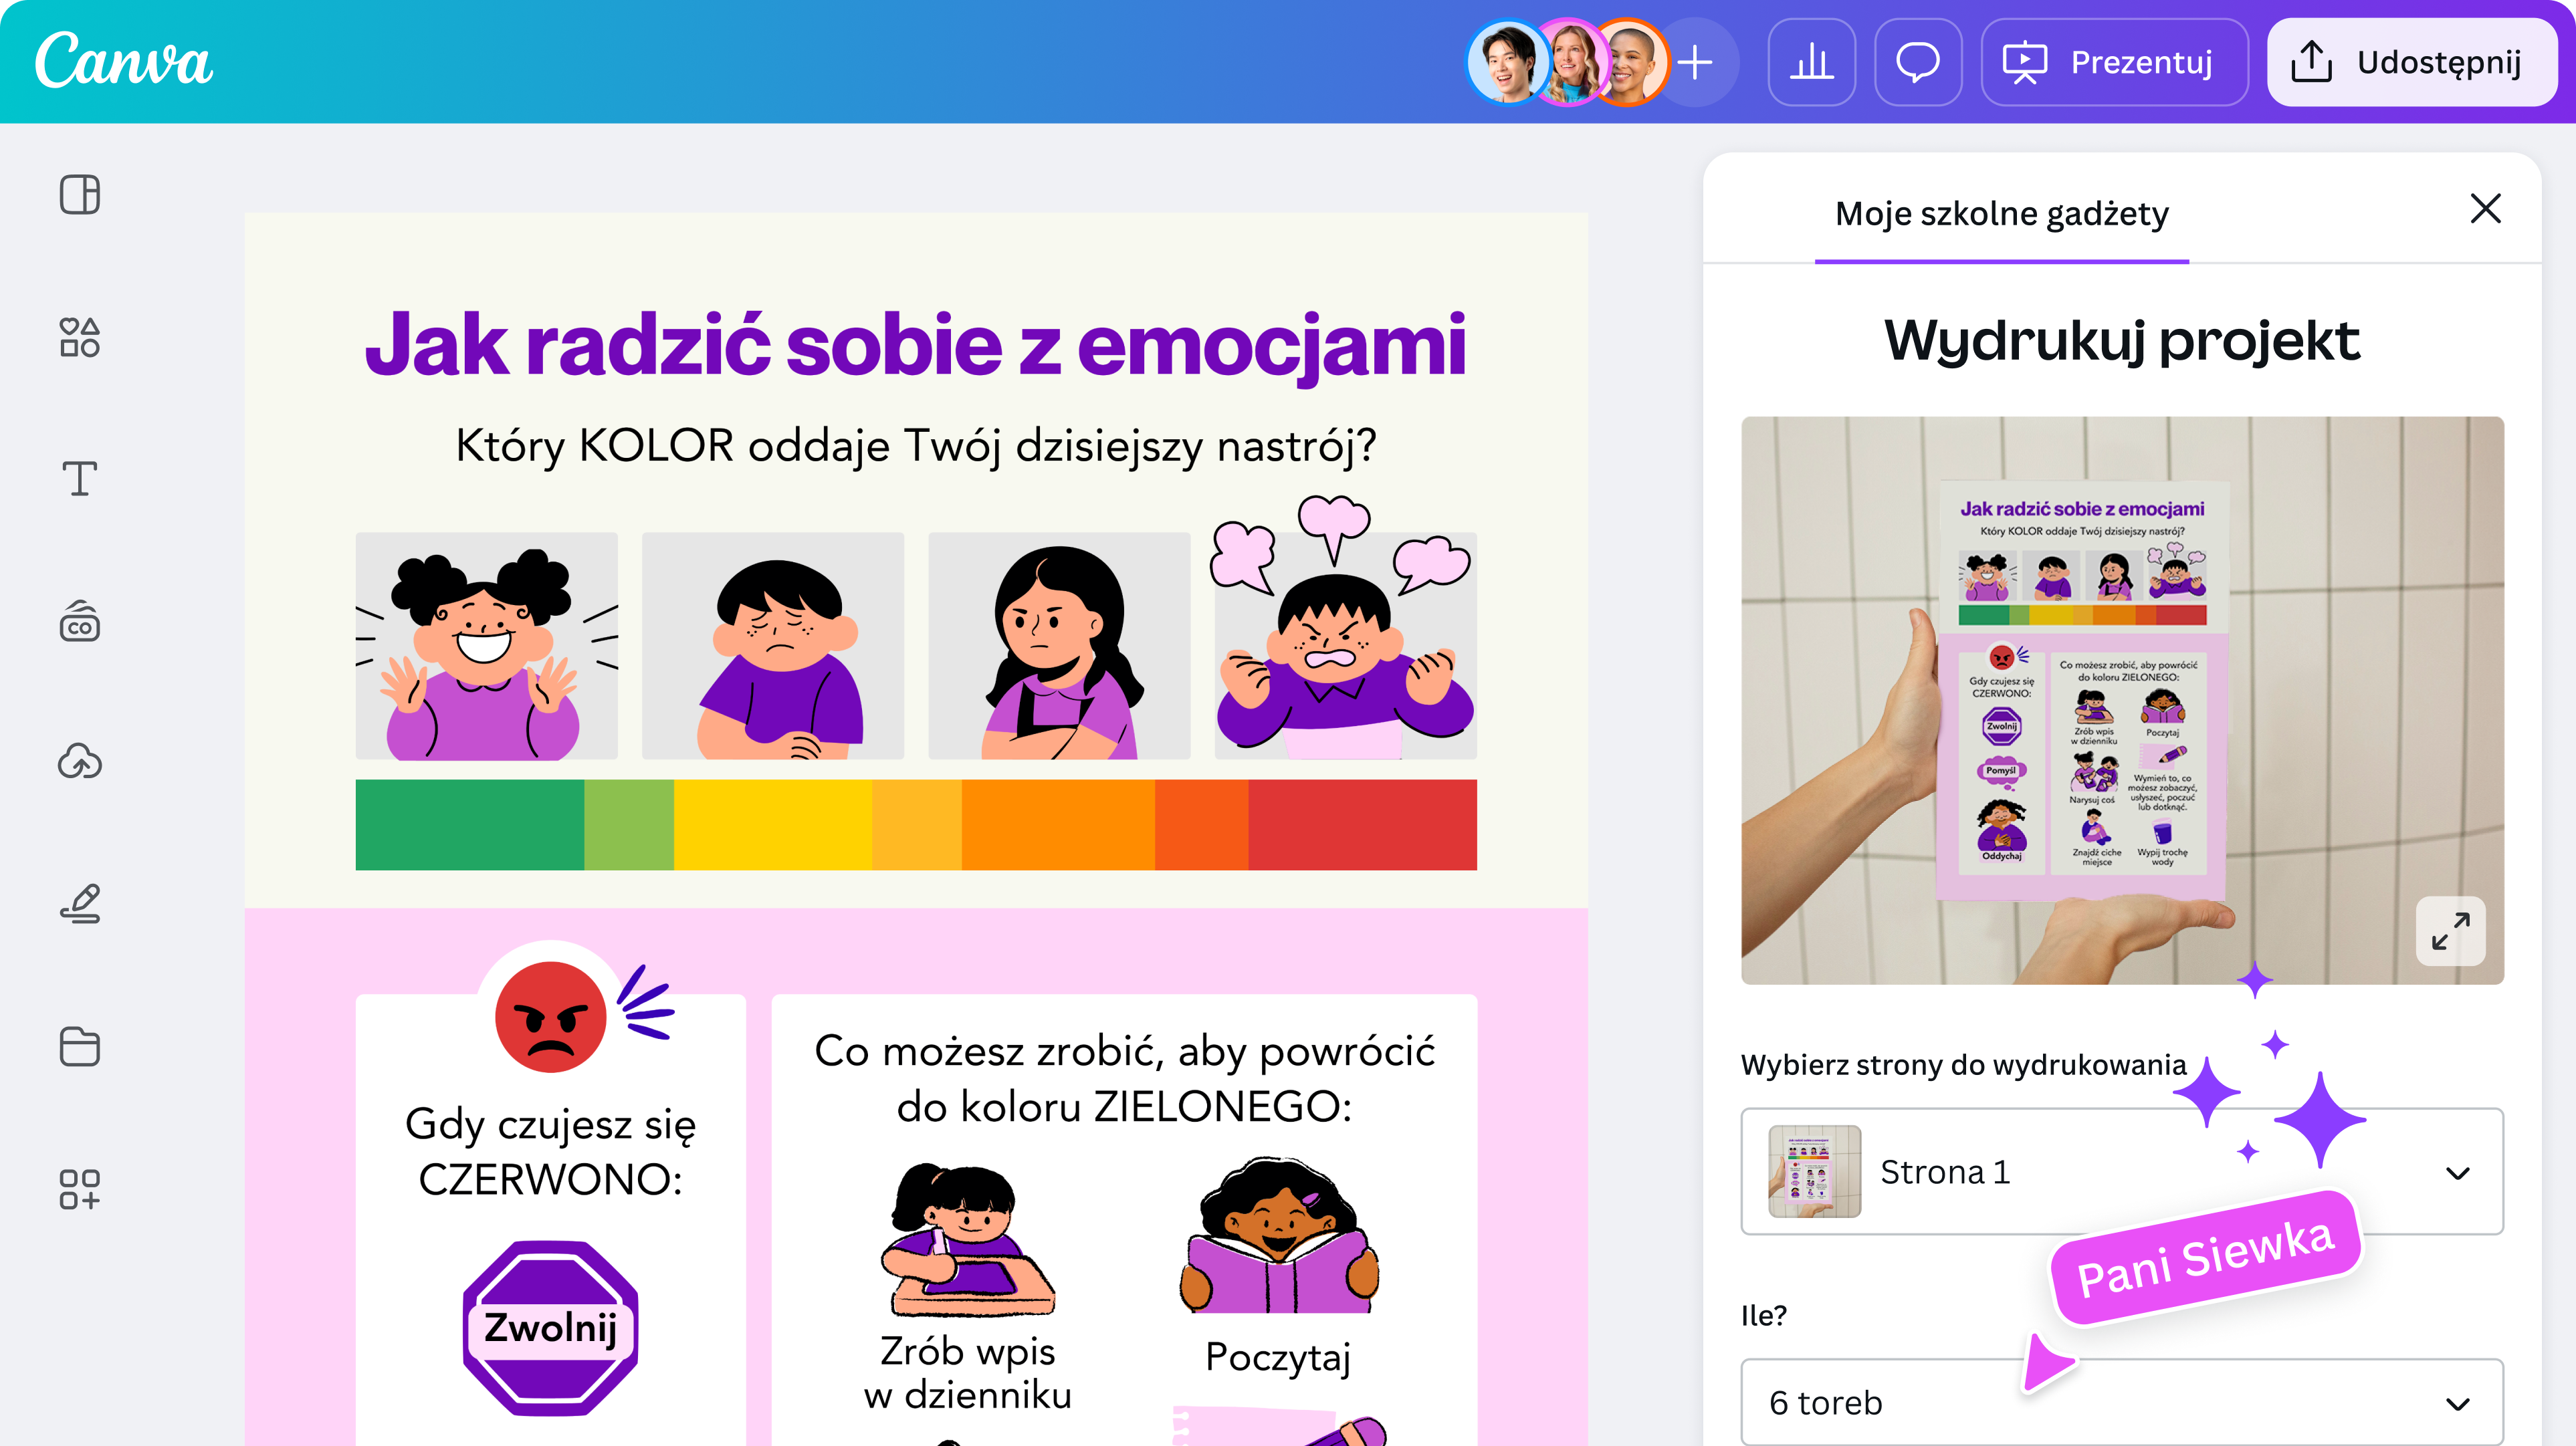Open the Uploads cloud icon
The height and width of the screenshot is (1446, 2576).
pos(80,762)
